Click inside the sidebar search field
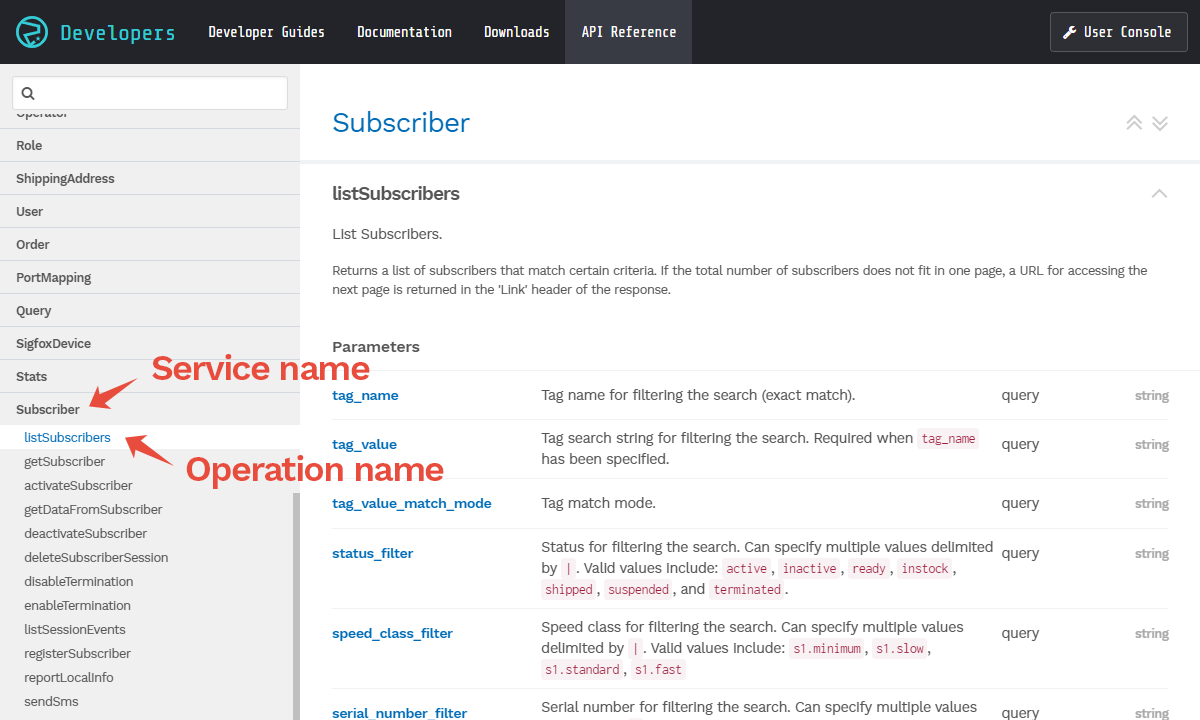 [x=150, y=92]
